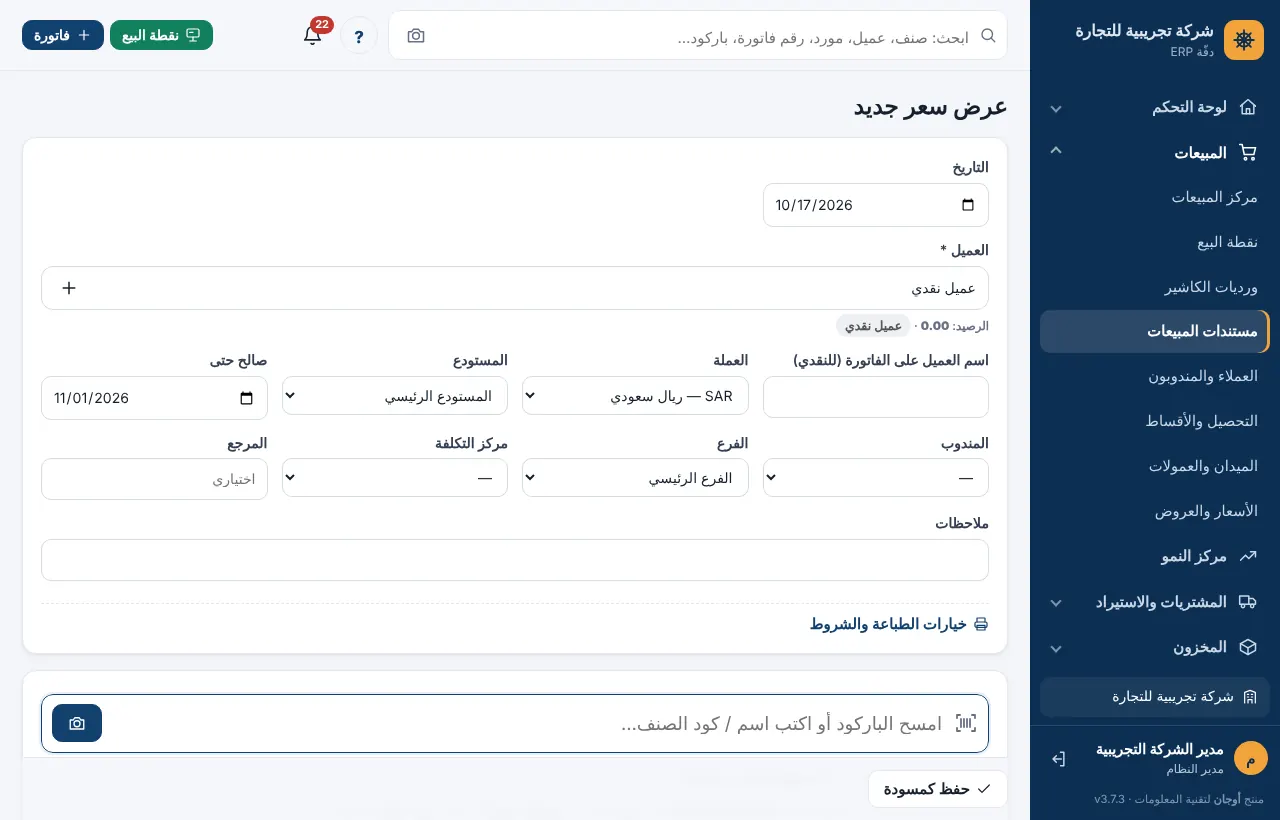Click the green نقطة البيع top button
The height and width of the screenshot is (820, 1280).
coord(161,35)
